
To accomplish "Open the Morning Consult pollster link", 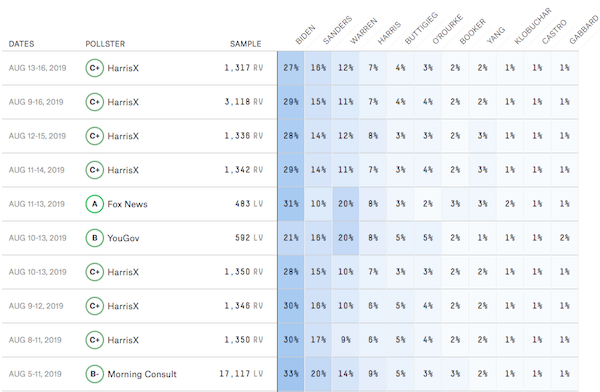I will [142, 374].
